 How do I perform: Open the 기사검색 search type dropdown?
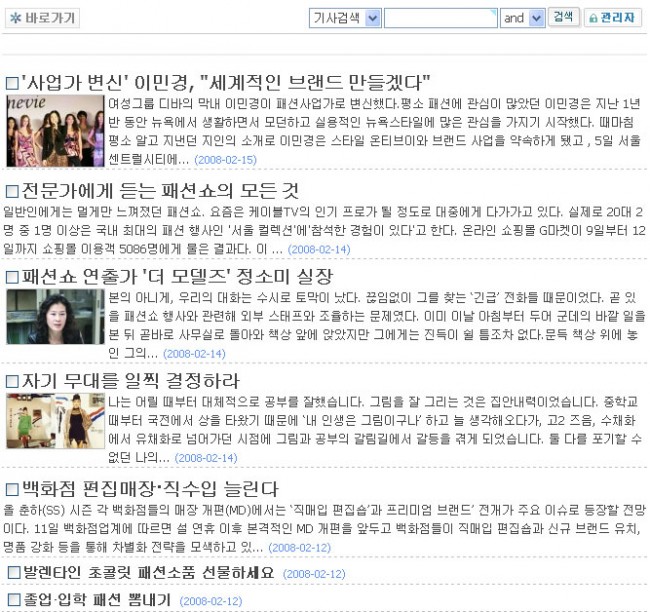point(345,18)
